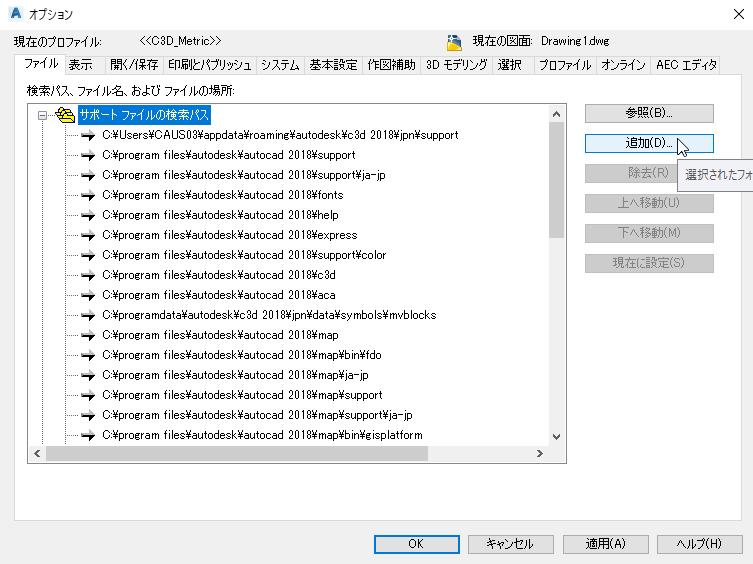Click the vertical scrollbar down arrow
The image size is (753, 564).
pyautogui.click(x=557, y=437)
